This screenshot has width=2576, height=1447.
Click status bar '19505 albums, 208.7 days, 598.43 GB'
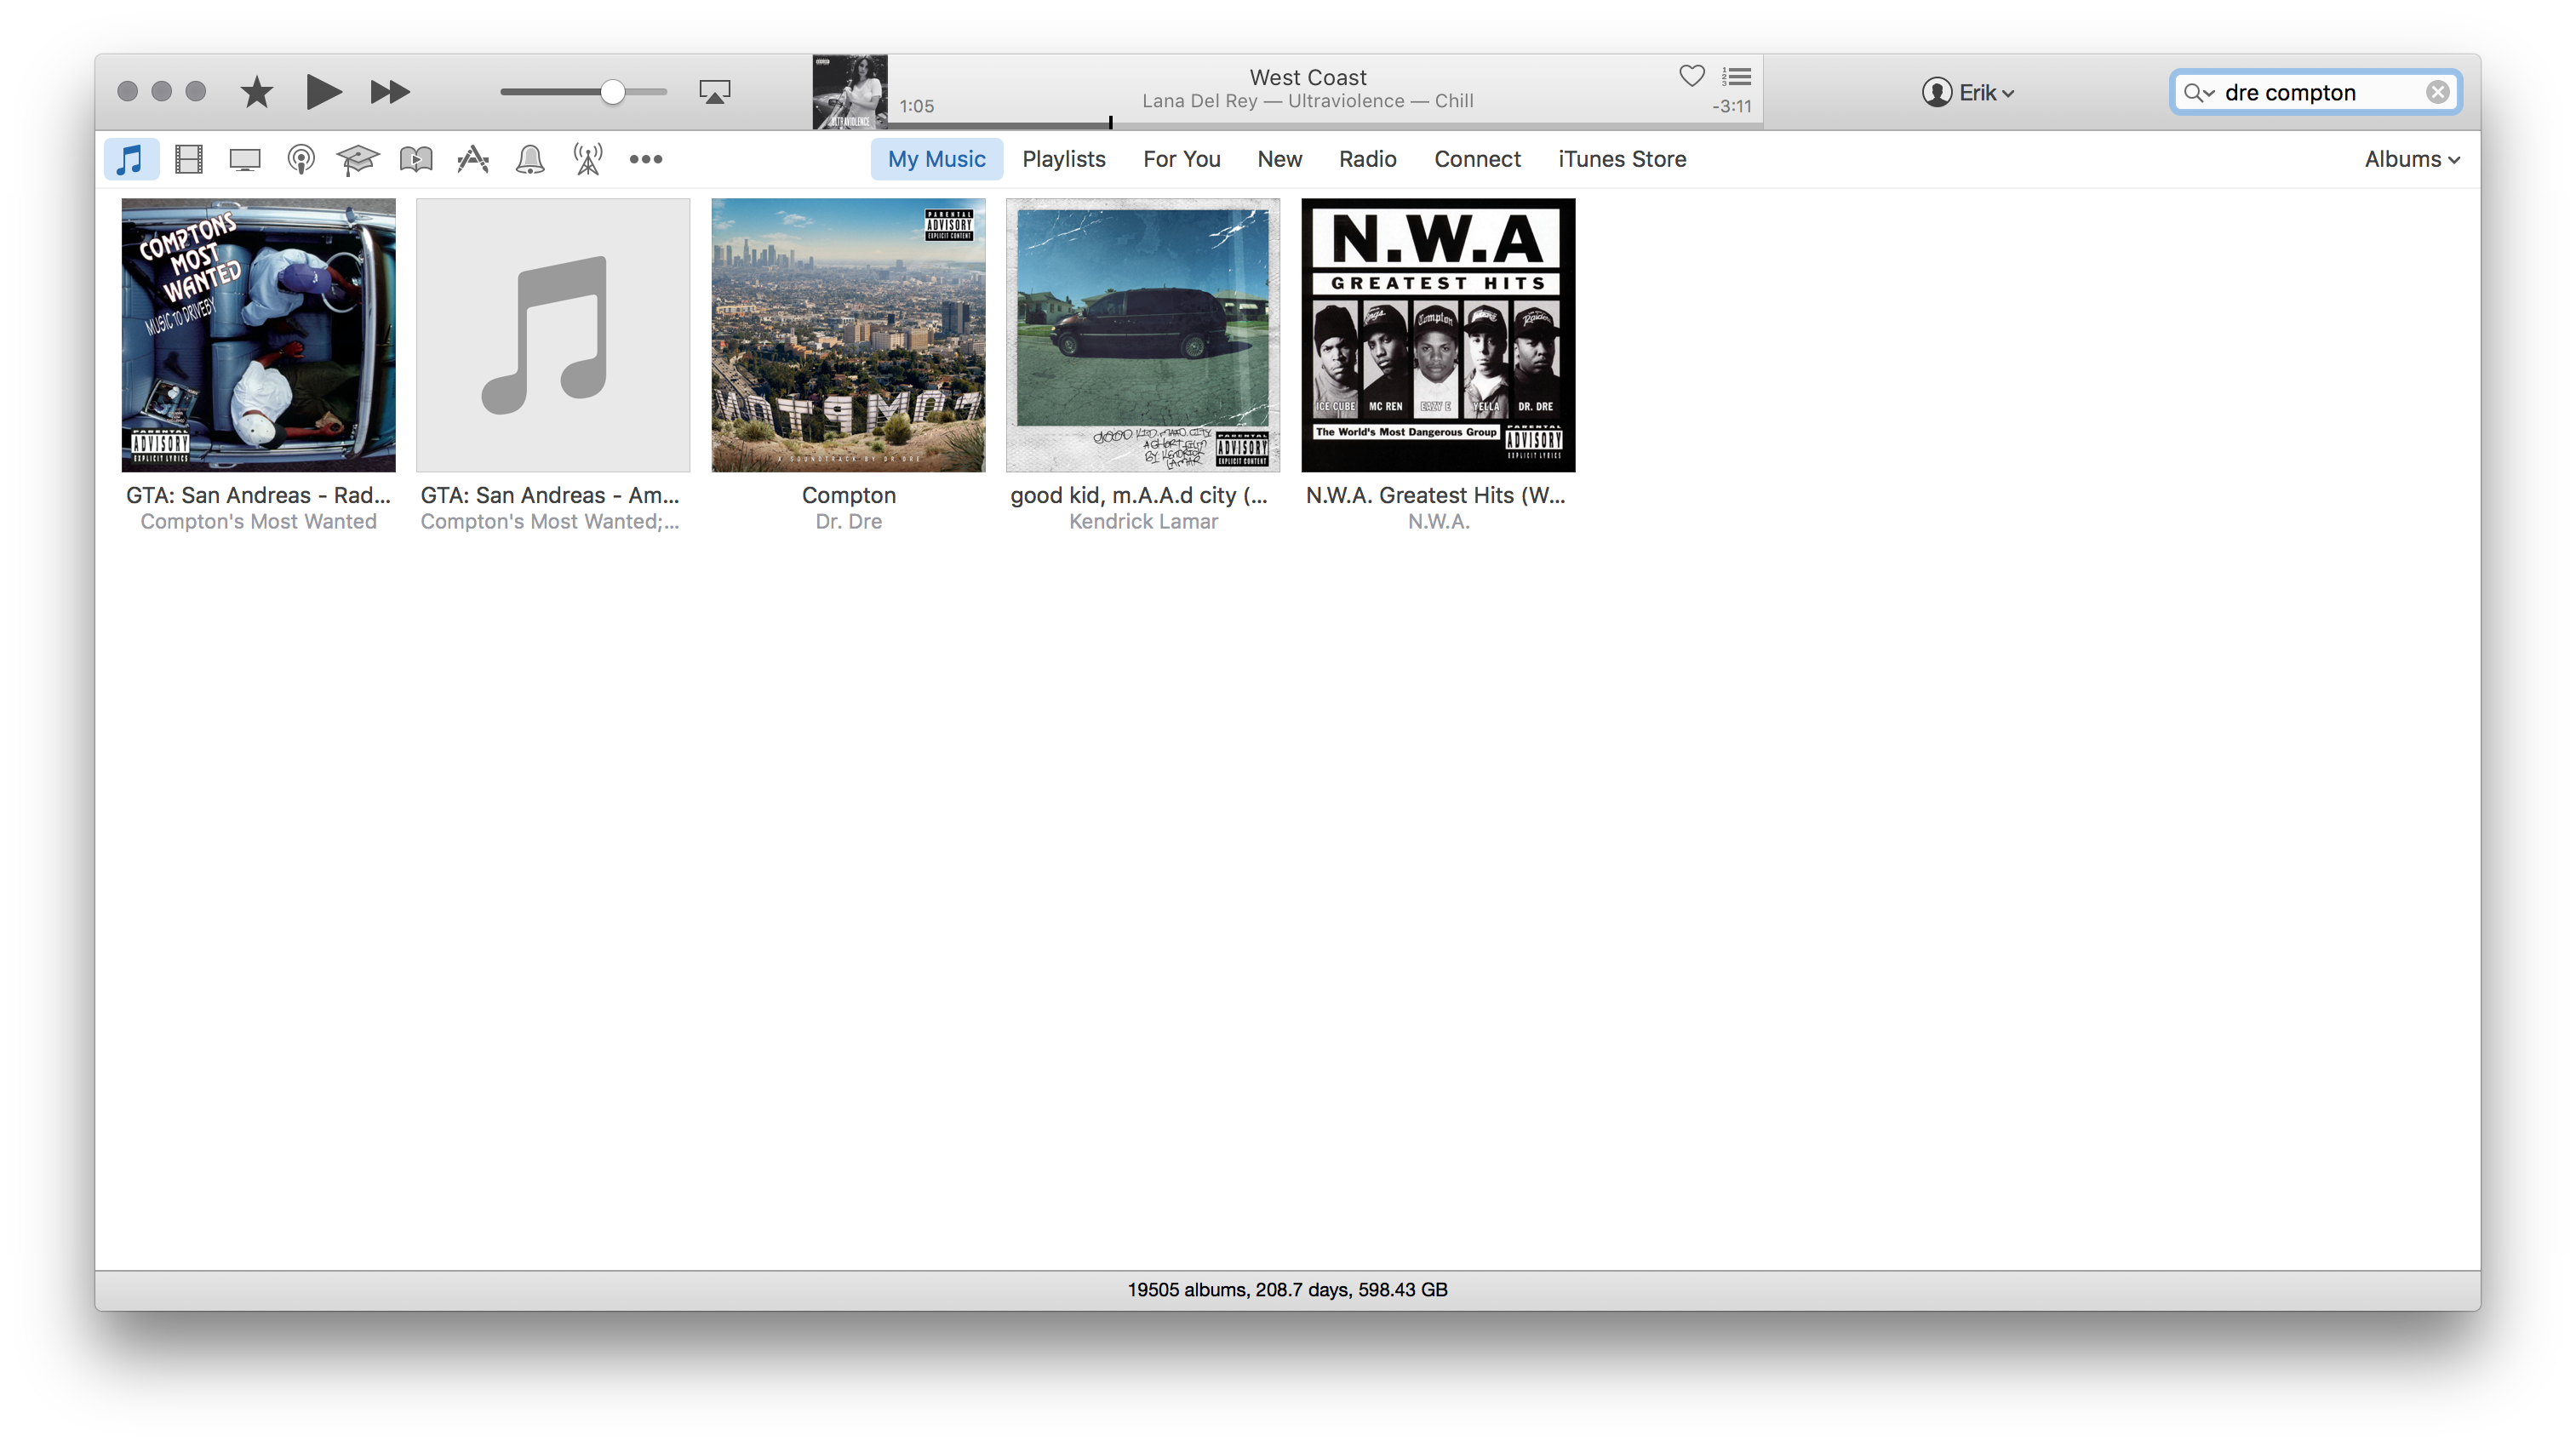(1287, 1290)
